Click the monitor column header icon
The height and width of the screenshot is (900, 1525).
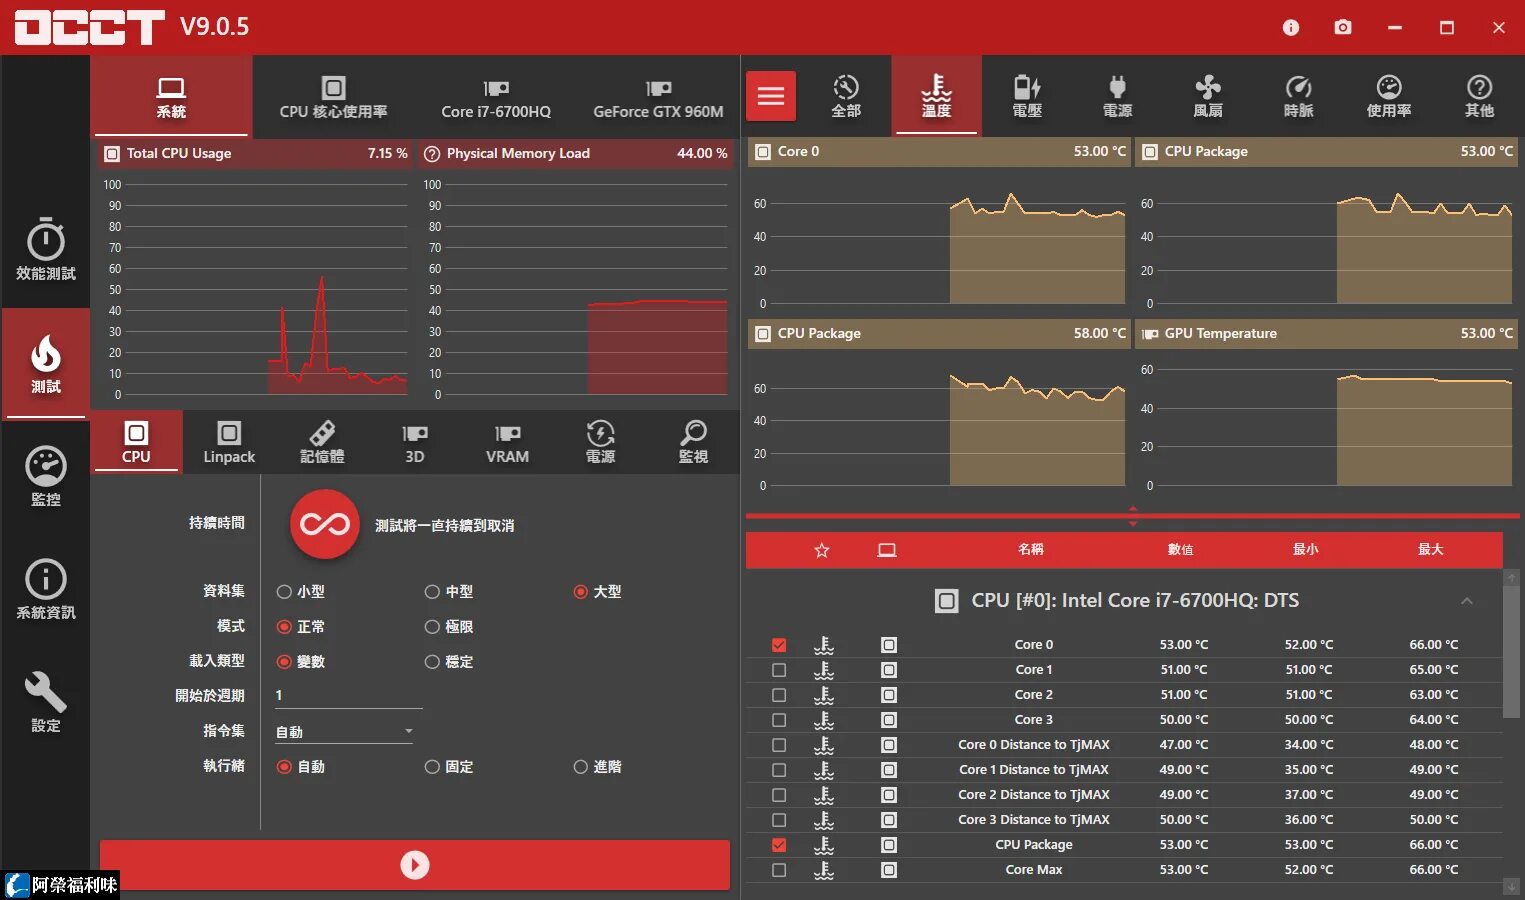click(x=887, y=550)
